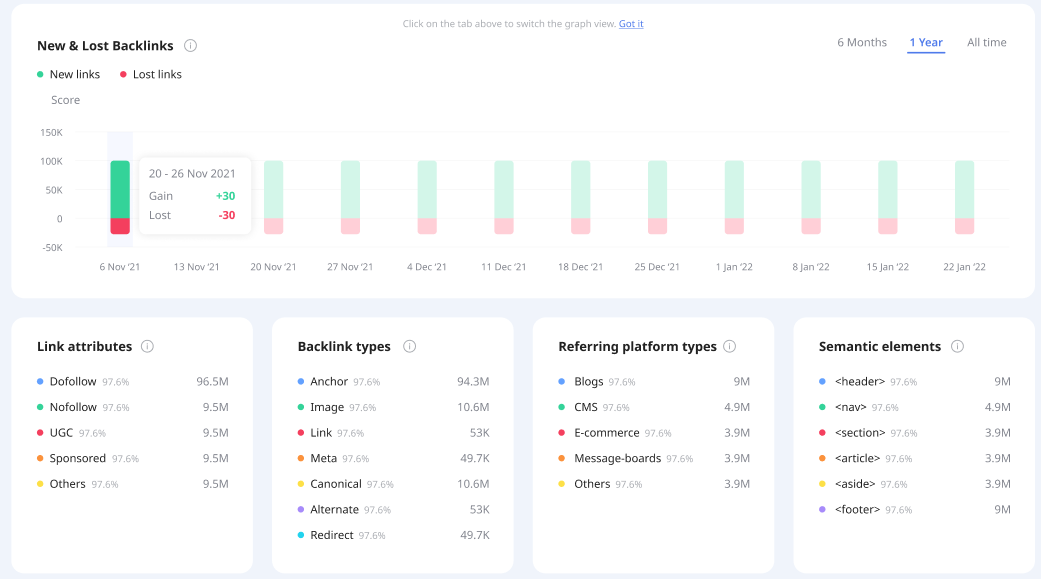Toggle New links legend item

click(68, 74)
